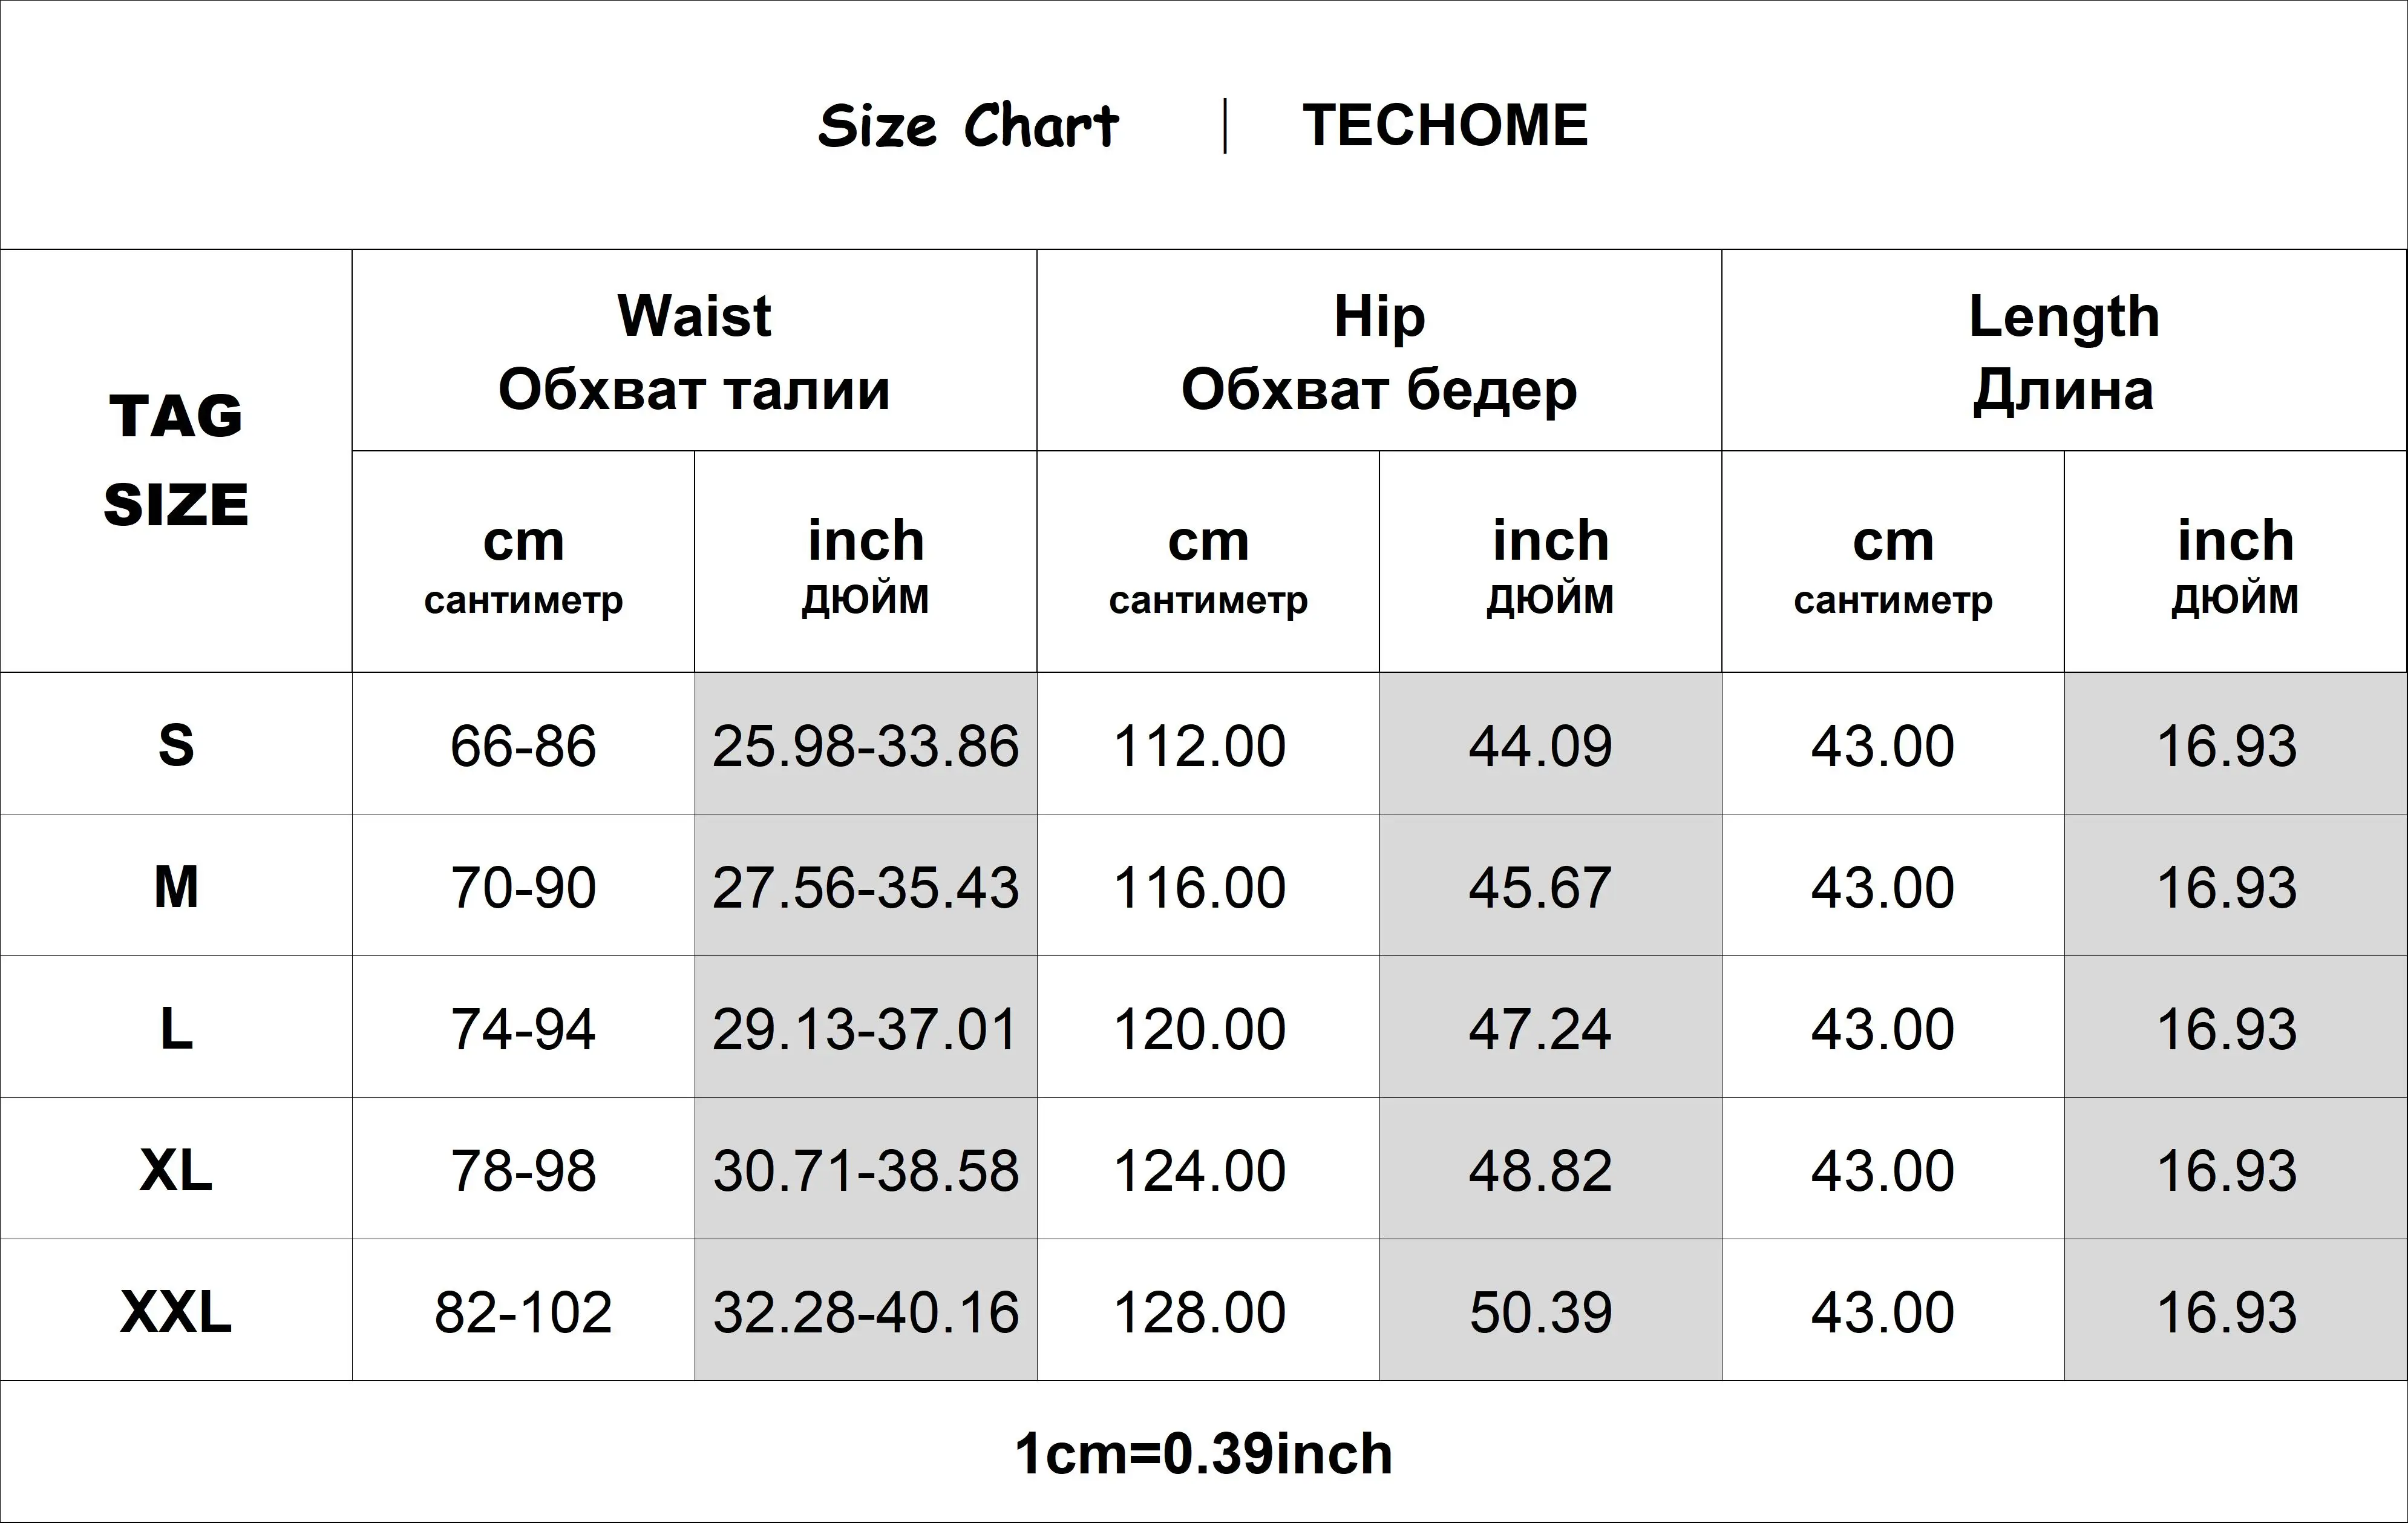Click the L size row label
The height and width of the screenshot is (1523, 2408).
pos(176,1028)
